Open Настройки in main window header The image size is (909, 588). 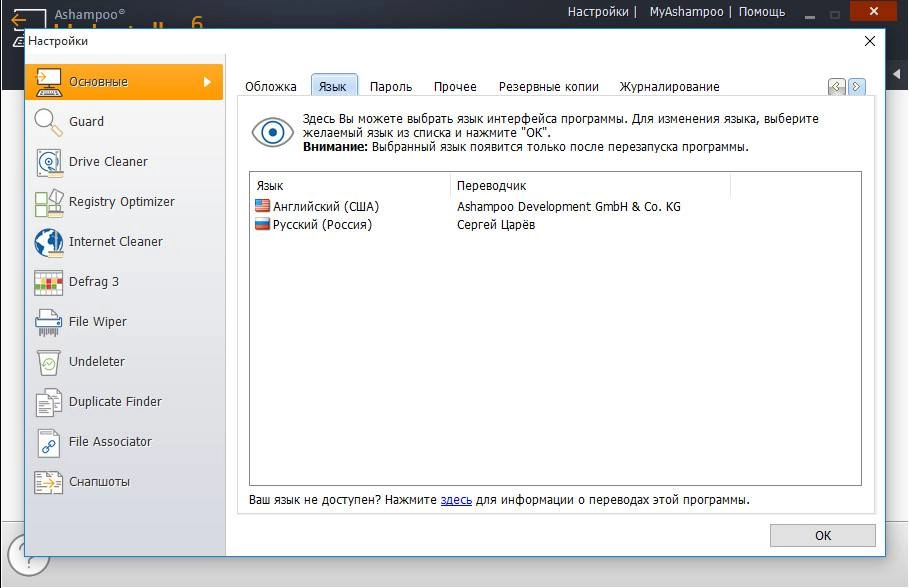[598, 12]
